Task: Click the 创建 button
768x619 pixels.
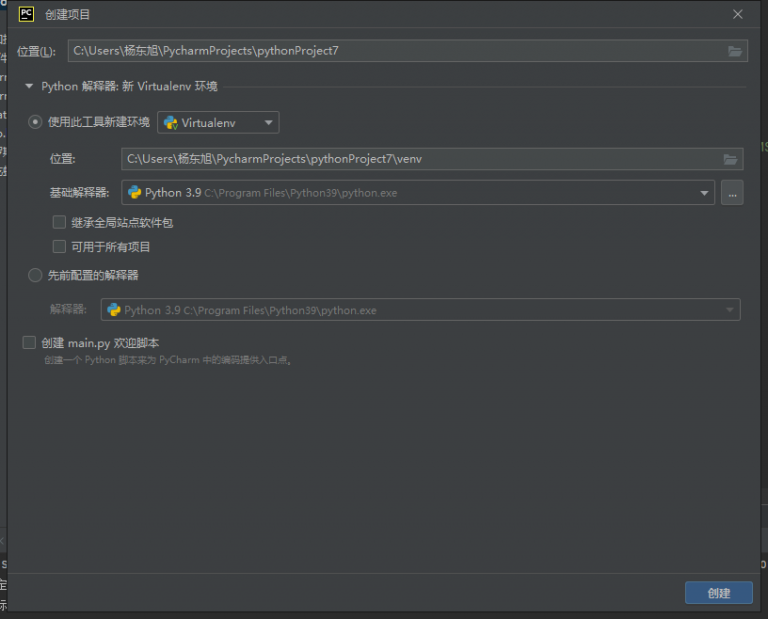Action: [x=719, y=593]
